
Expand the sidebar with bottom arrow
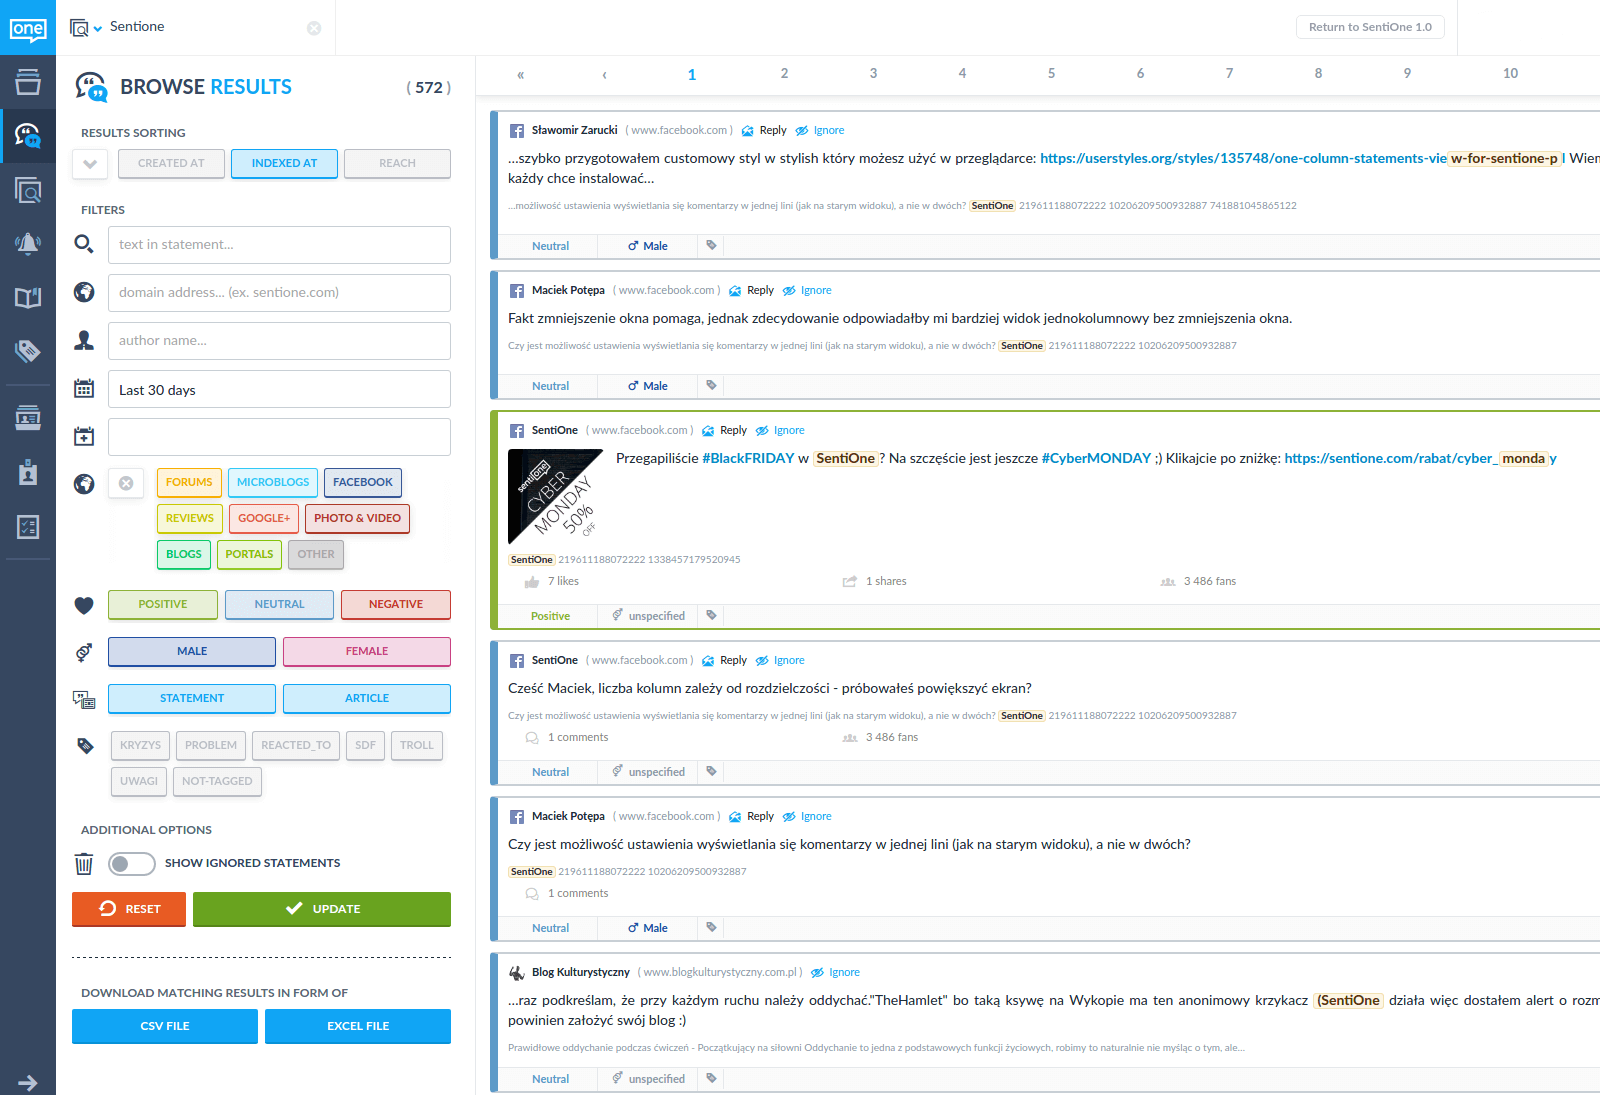point(28,1082)
